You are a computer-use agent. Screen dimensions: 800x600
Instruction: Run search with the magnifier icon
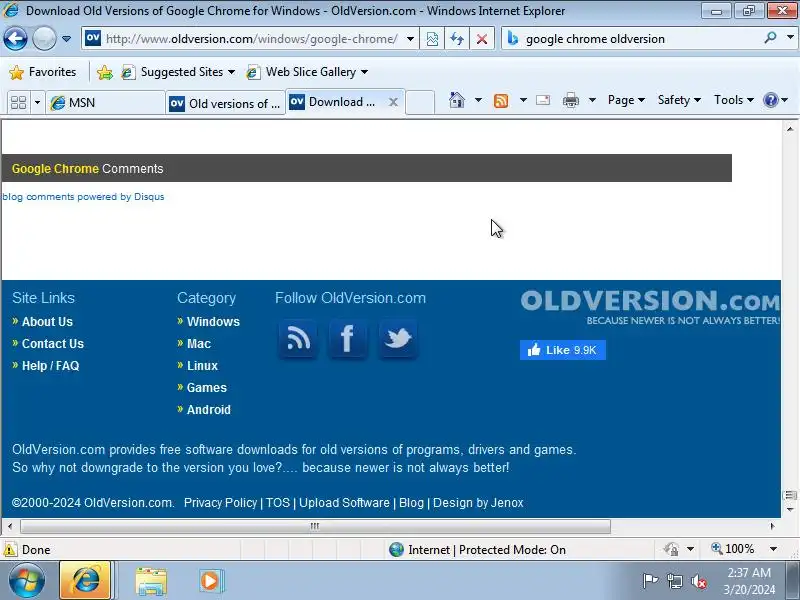coord(770,38)
